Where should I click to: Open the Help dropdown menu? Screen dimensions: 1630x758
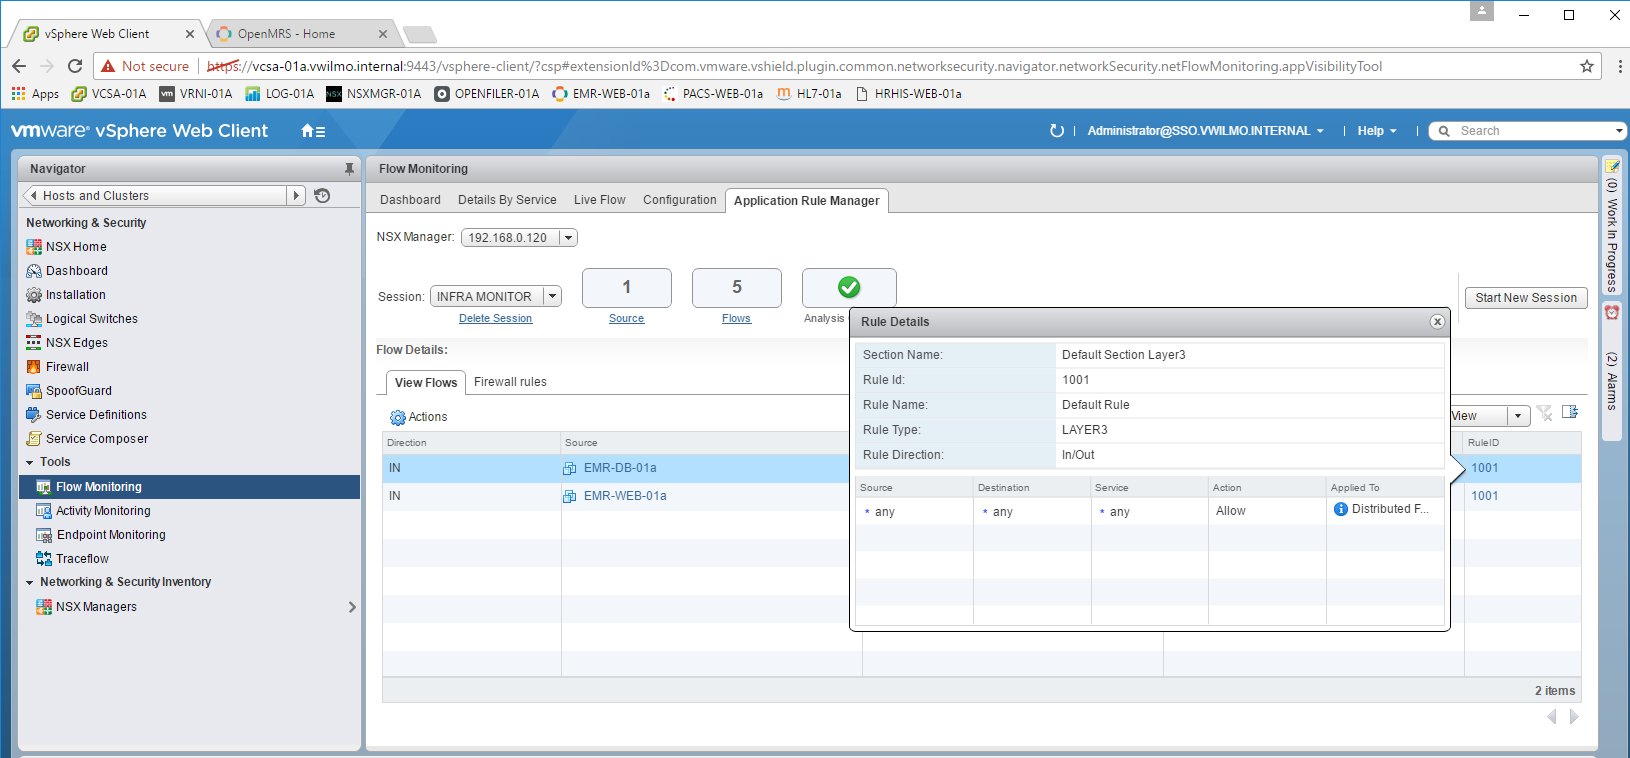(1377, 131)
